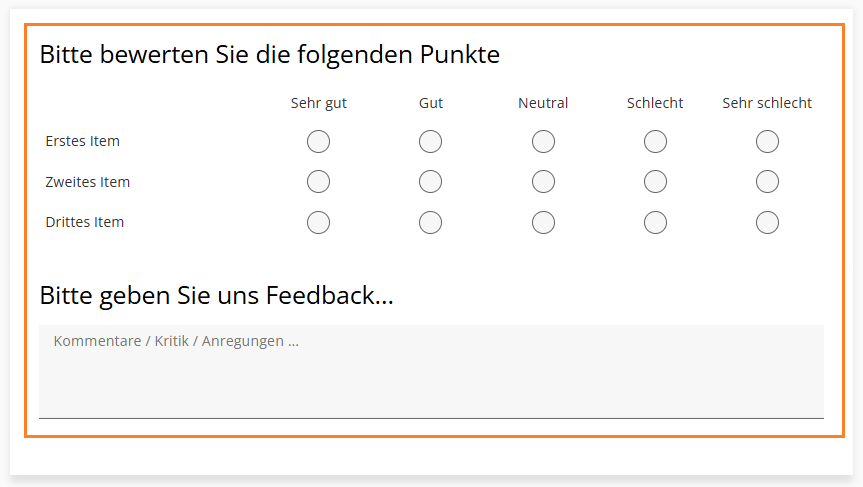This screenshot has width=863, height=487.
Task: Rate Erstes Item as Schlecht
Action: pyautogui.click(x=655, y=142)
